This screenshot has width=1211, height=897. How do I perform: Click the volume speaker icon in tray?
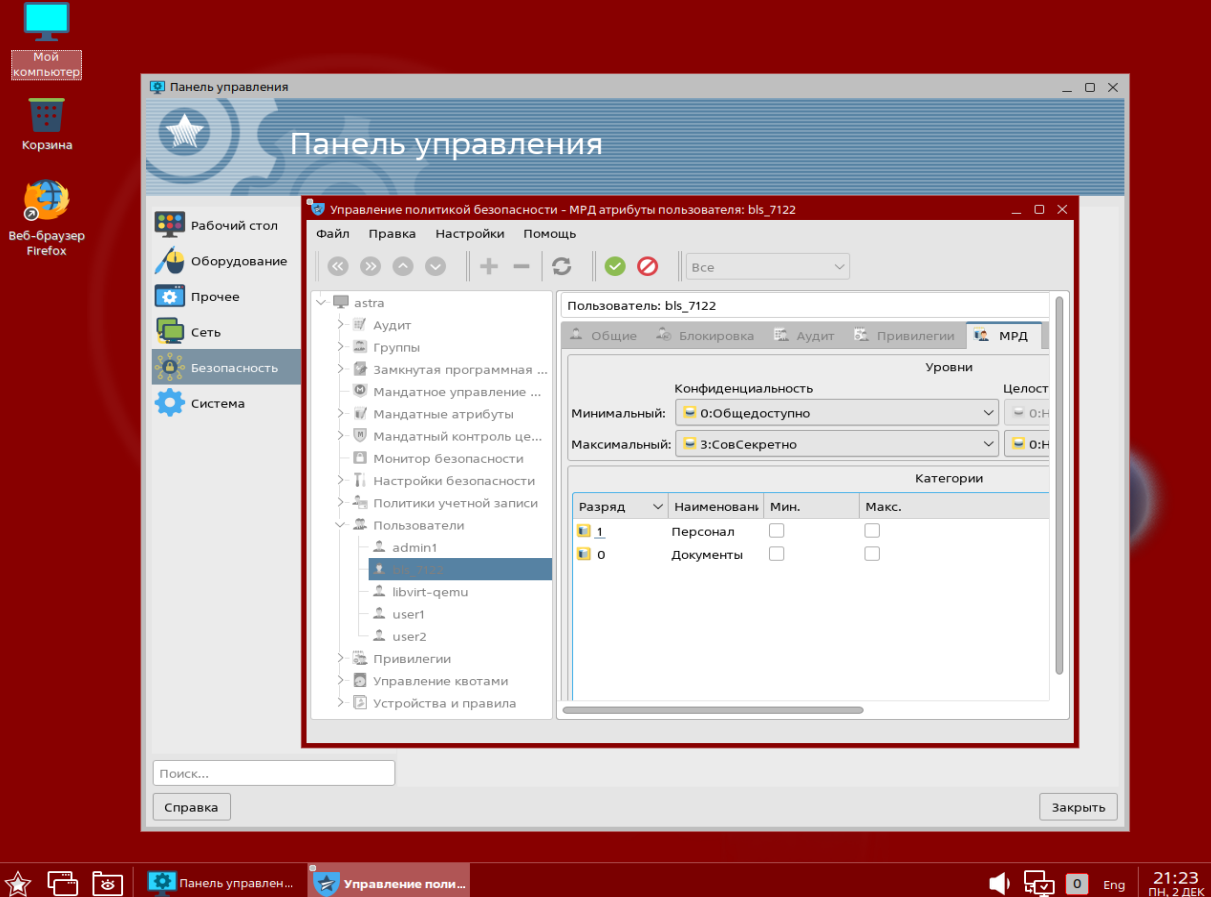pyautogui.click(x=998, y=883)
